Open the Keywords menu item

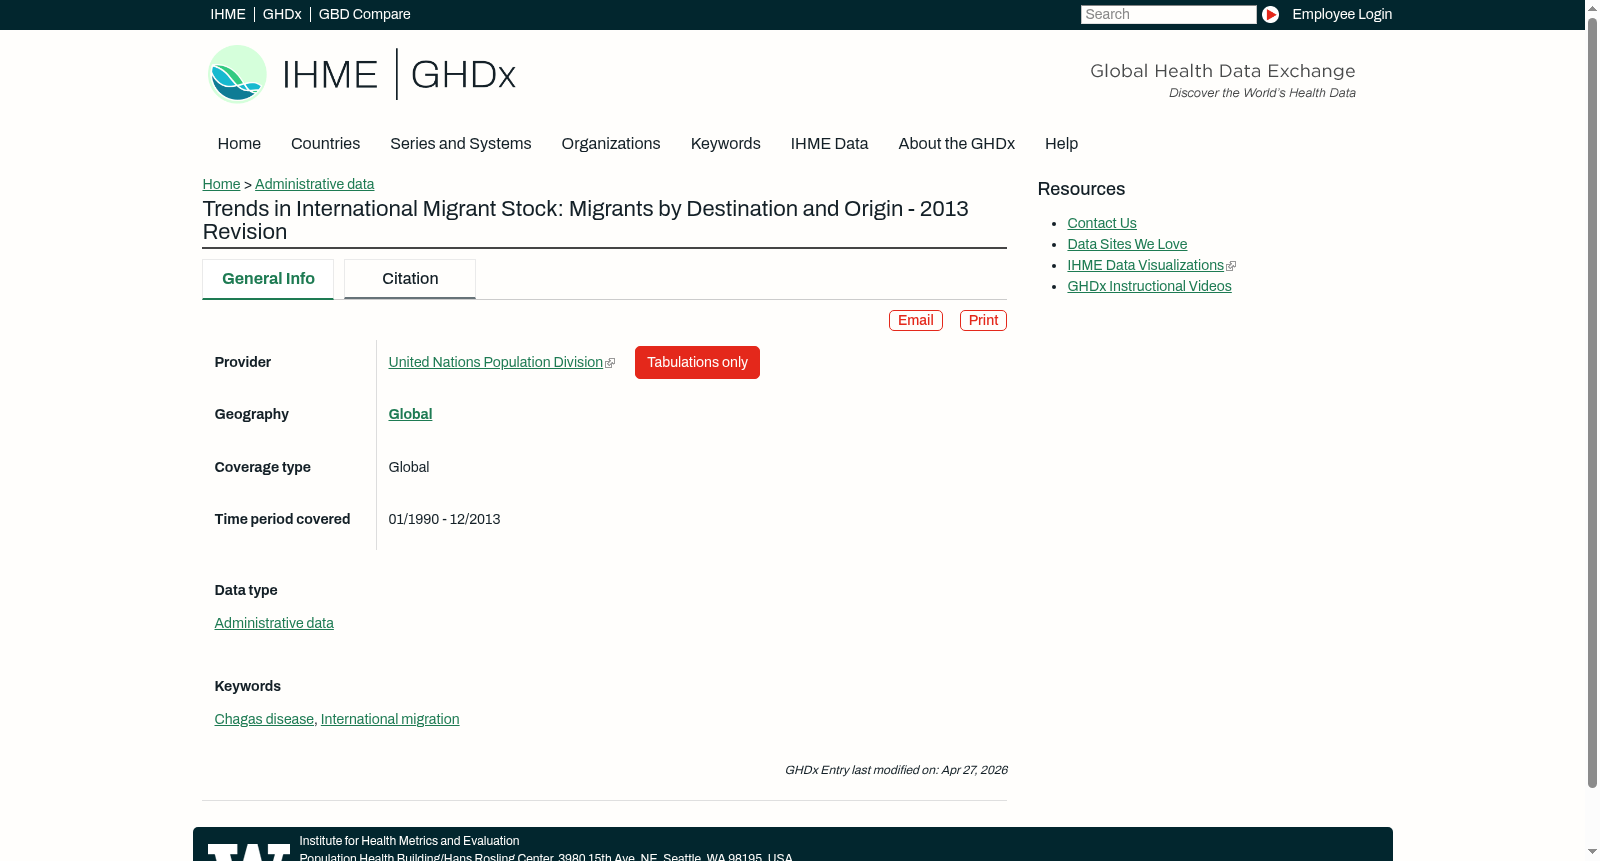[x=725, y=144]
